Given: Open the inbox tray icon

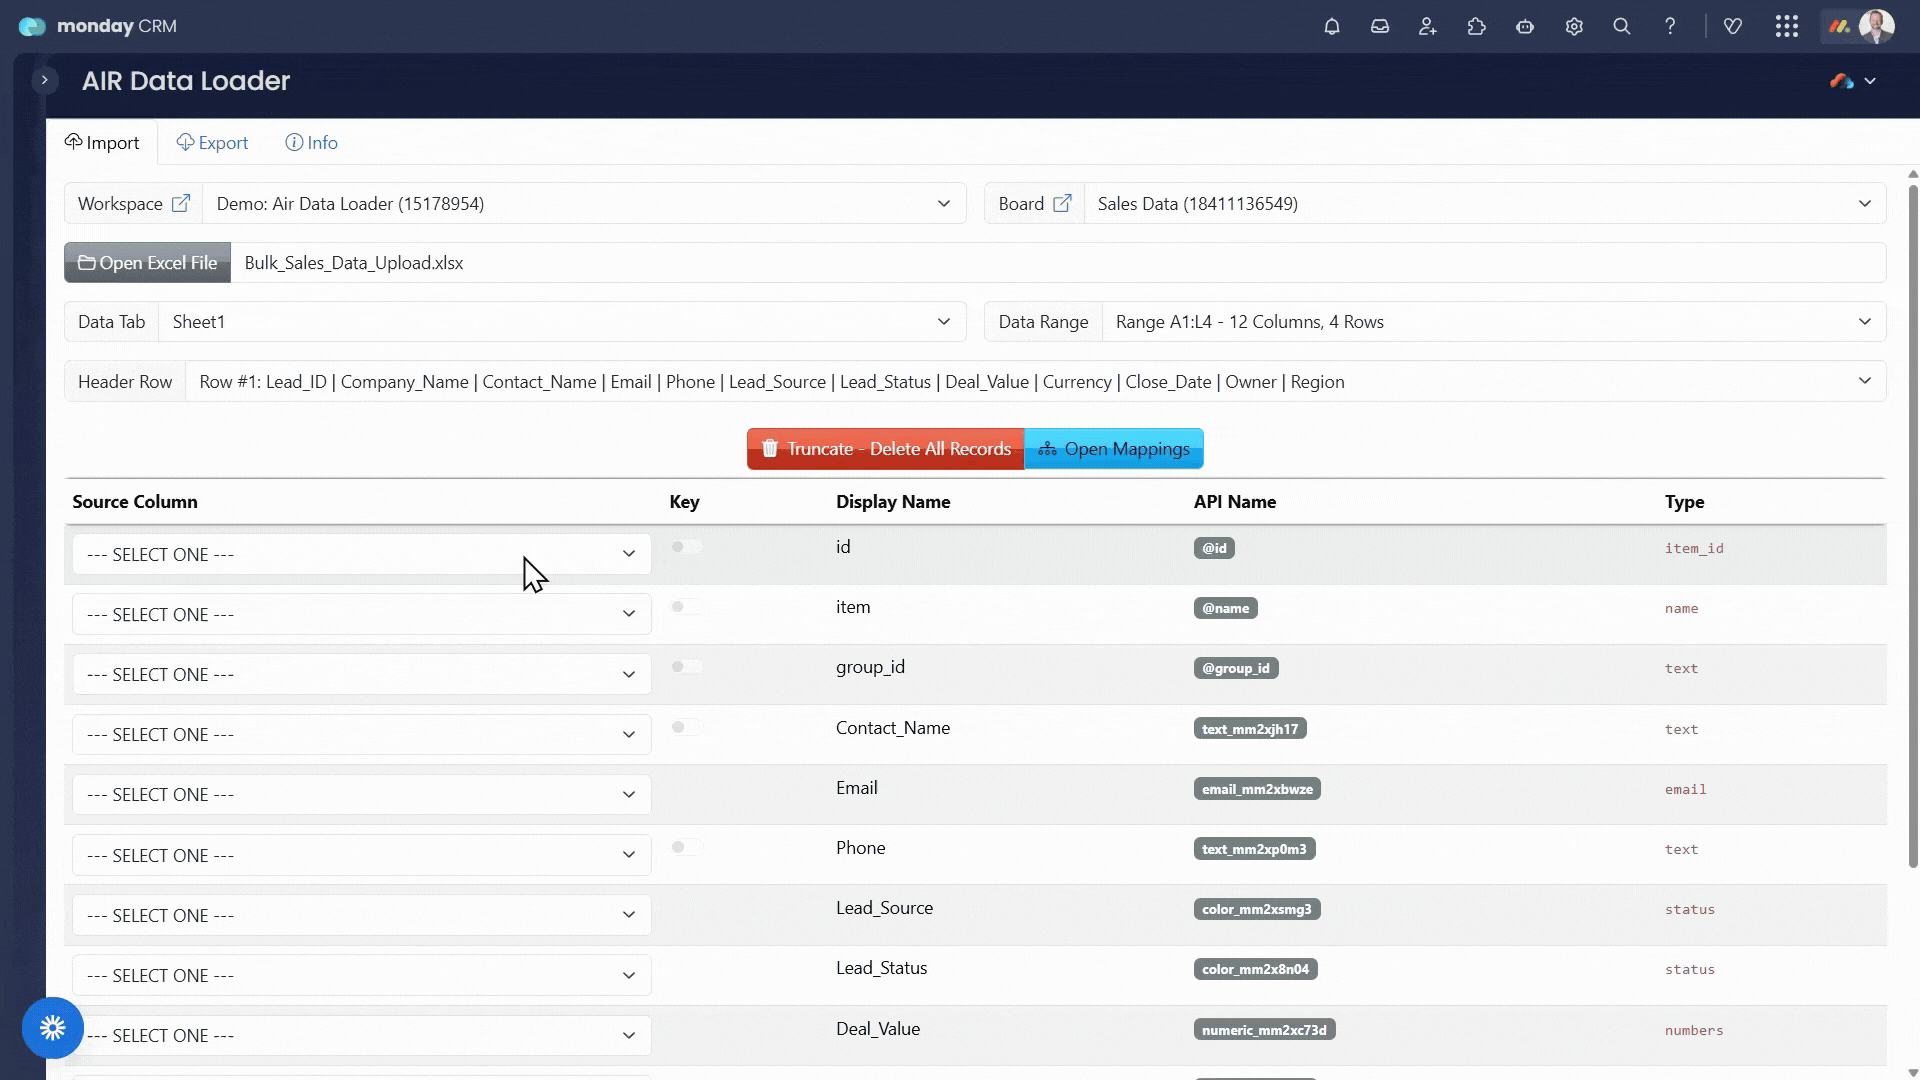Looking at the screenshot, I should click(x=1380, y=27).
